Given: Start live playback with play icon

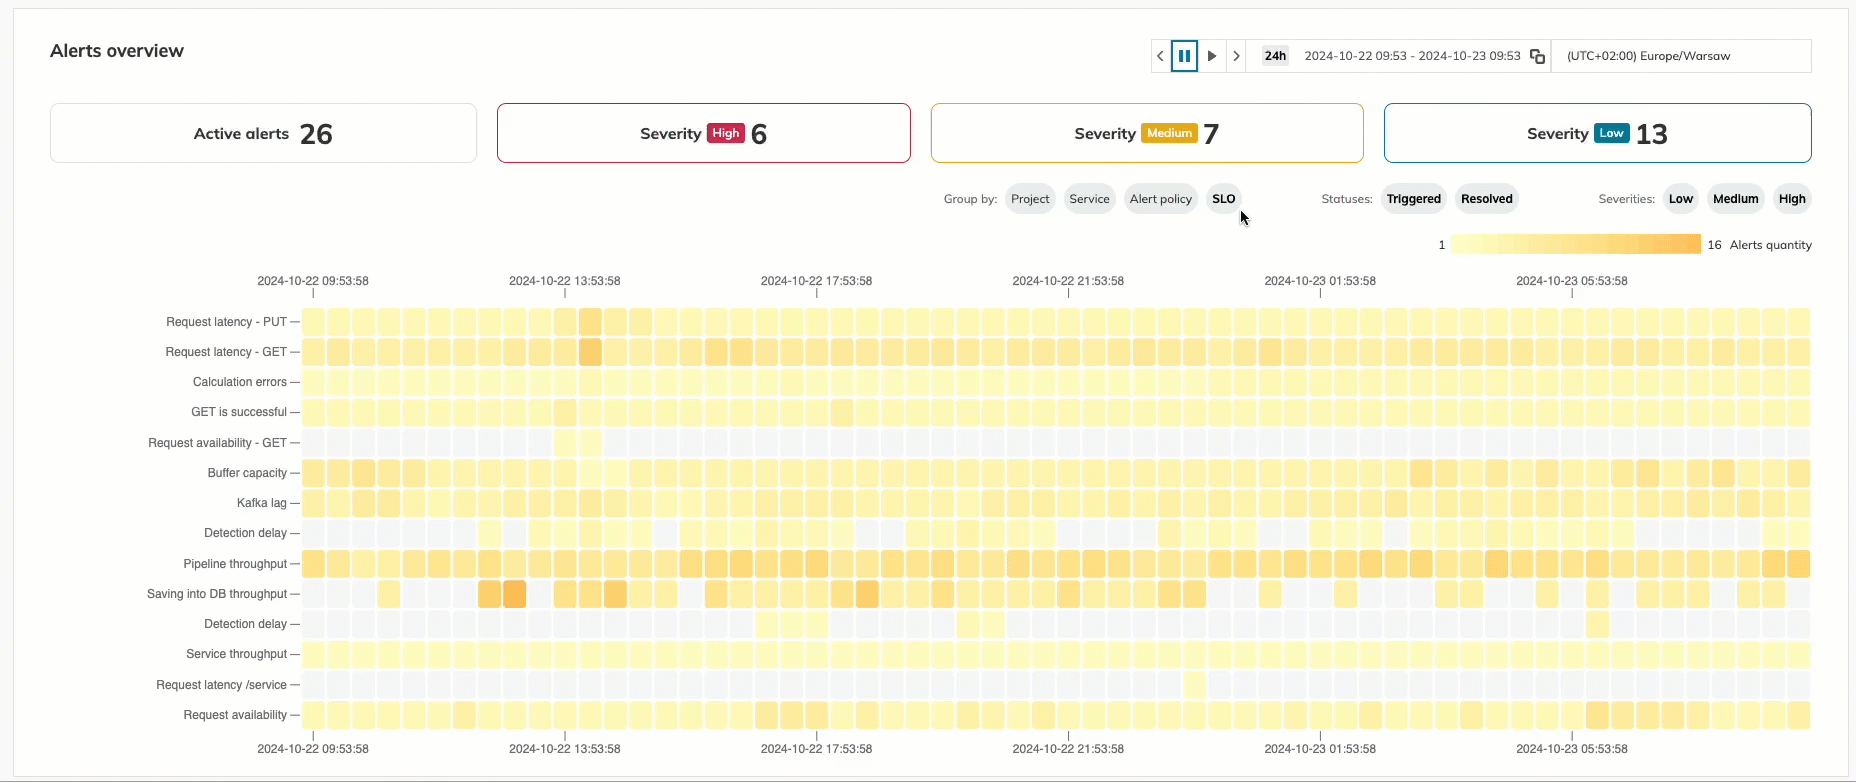Looking at the screenshot, I should pyautogui.click(x=1212, y=56).
